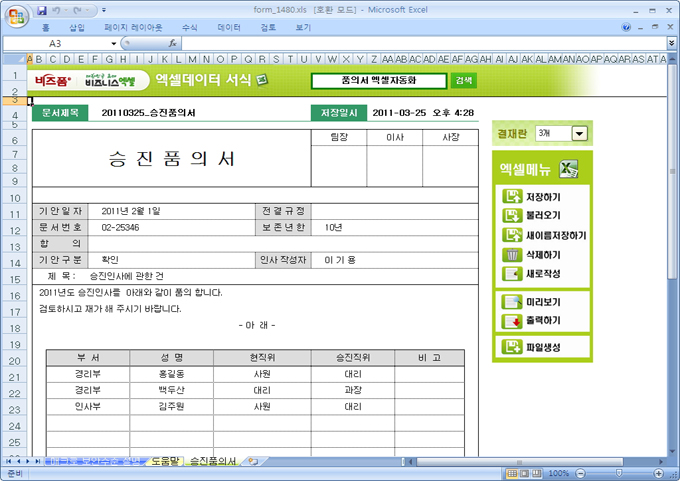Click the zoom out minus button

580,474
